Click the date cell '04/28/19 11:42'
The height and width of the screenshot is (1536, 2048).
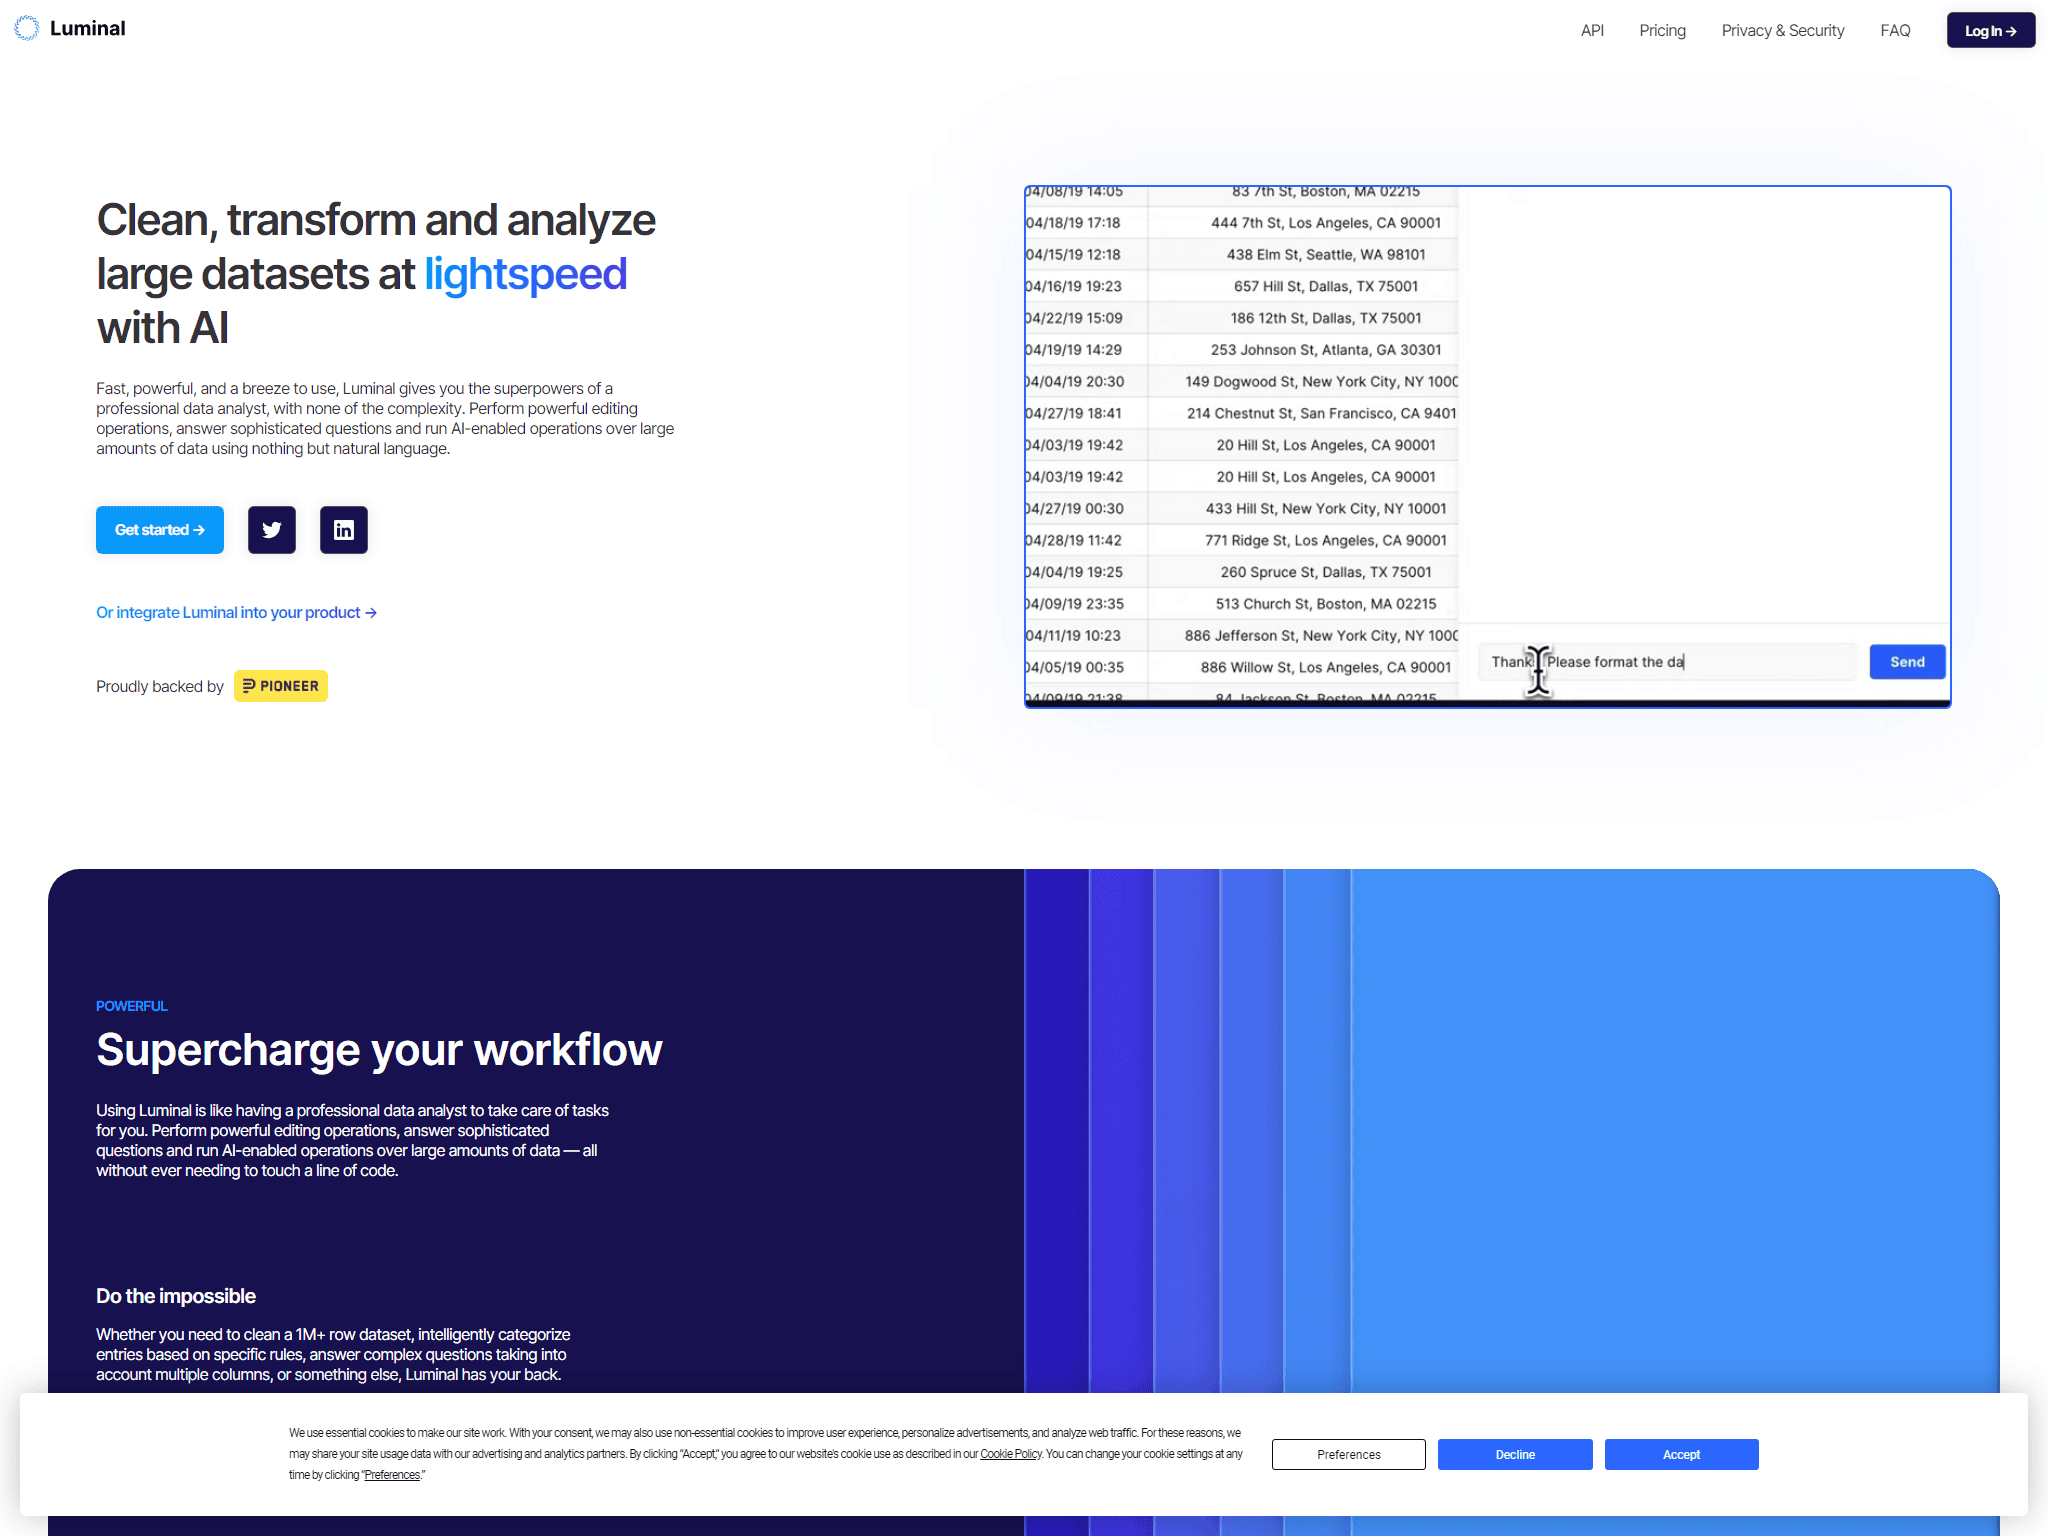(1086, 541)
